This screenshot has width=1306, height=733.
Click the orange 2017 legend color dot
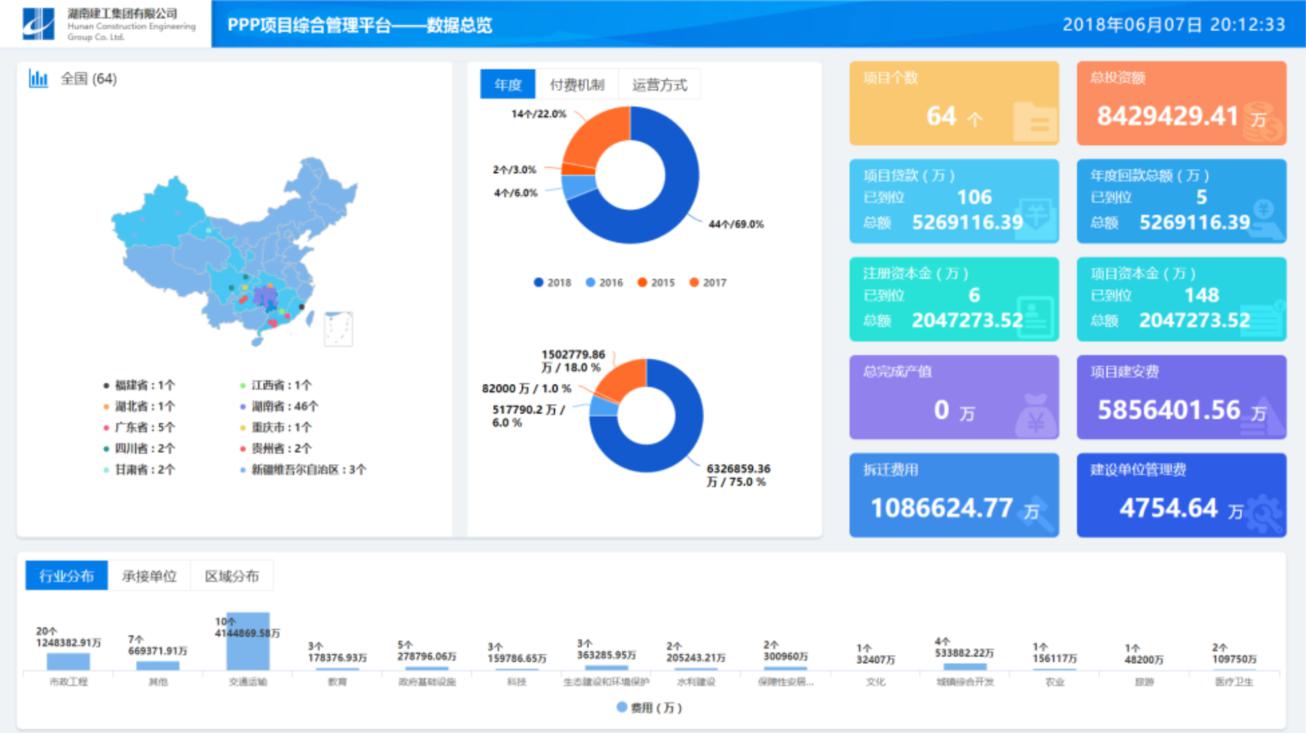tap(694, 283)
